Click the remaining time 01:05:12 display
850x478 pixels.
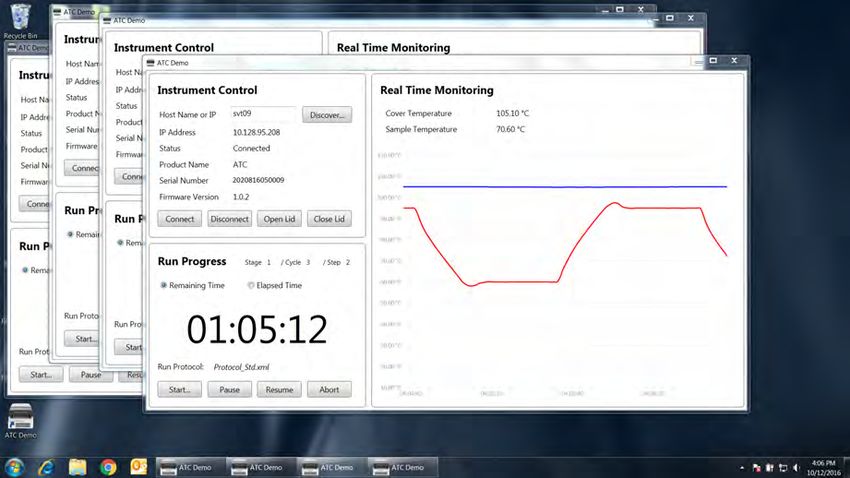point(257,329)
